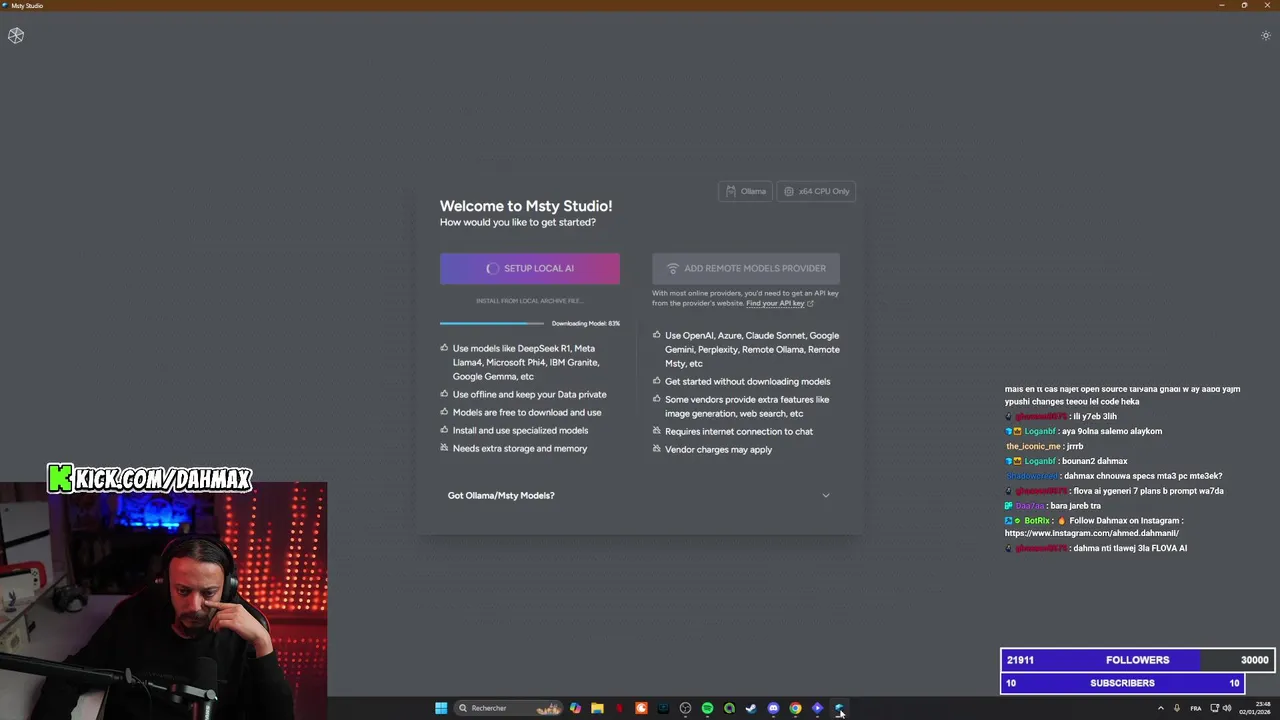Open File Explorer from the taskbar
The height and width of the screenshot is (720, 1280).
597,708
